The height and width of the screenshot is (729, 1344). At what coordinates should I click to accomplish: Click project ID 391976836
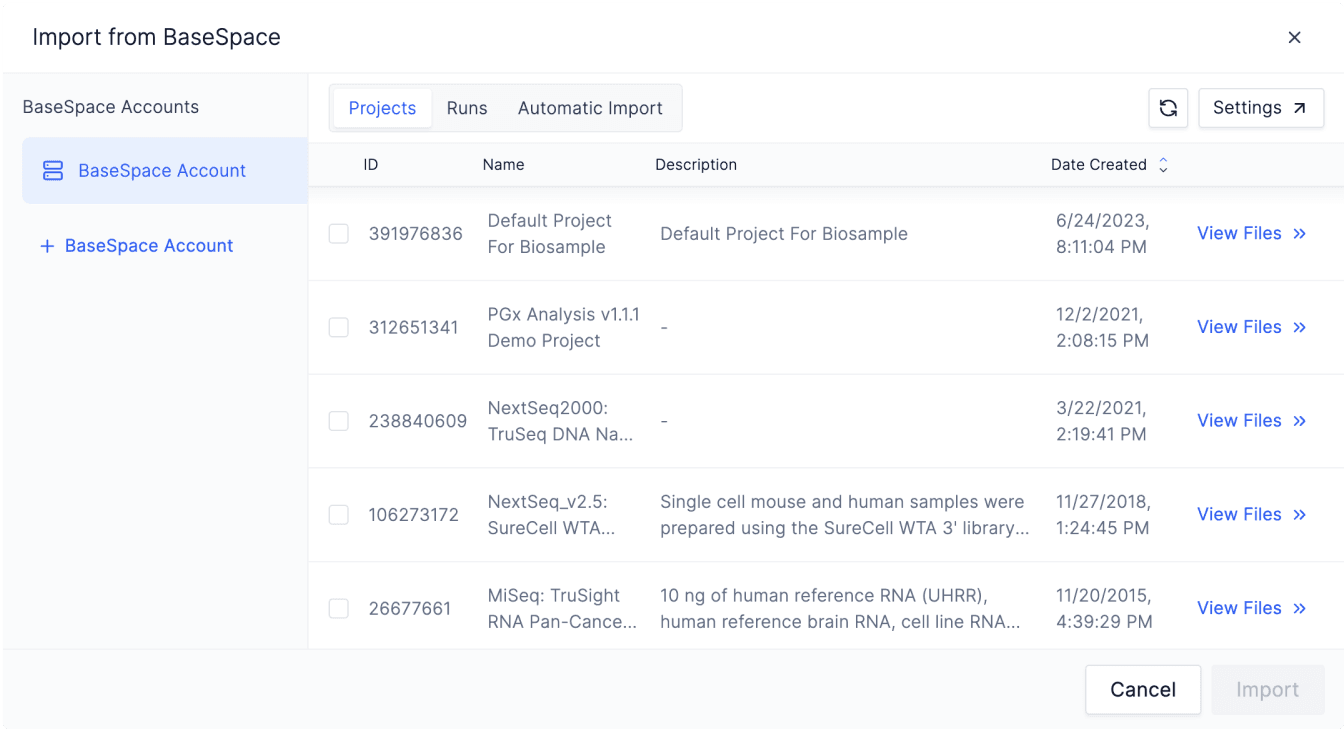(x=415, y=234)
